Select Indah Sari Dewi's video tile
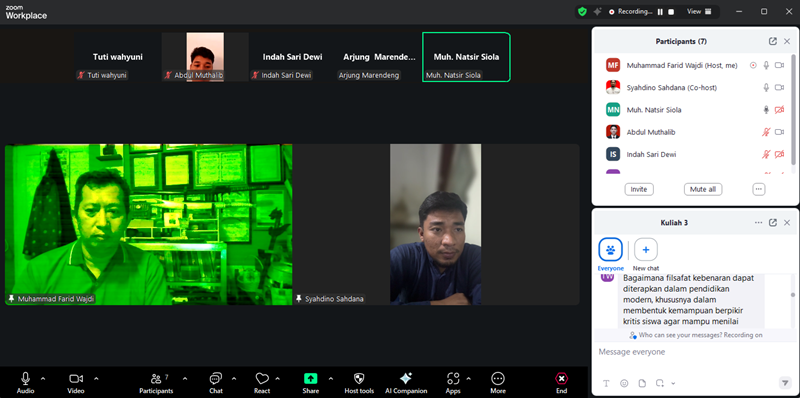 point(292,57)
